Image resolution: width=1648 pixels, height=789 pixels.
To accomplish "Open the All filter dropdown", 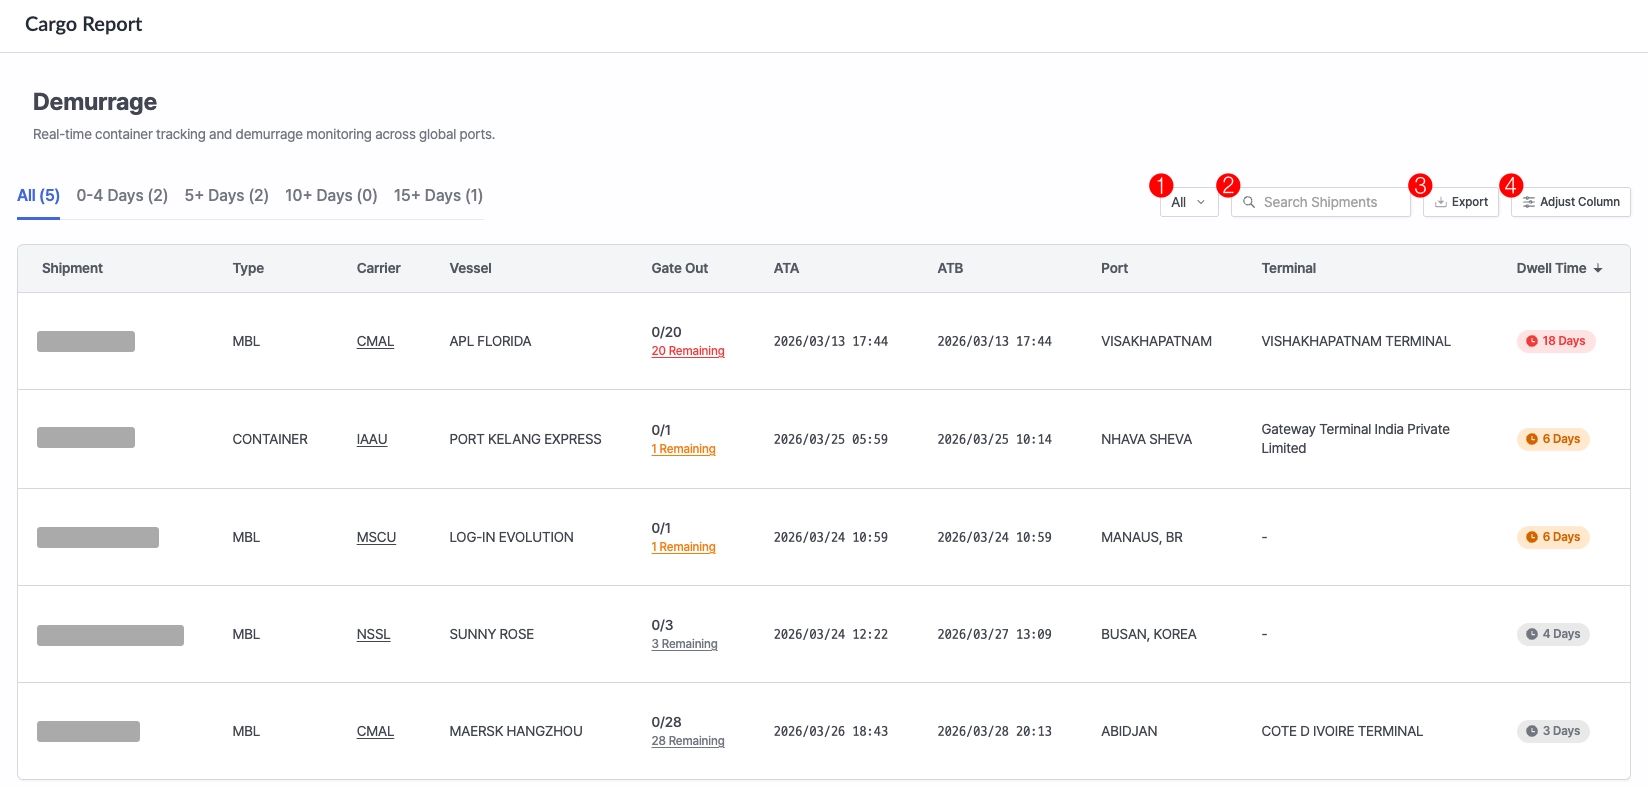I will tap(1189, 202).
